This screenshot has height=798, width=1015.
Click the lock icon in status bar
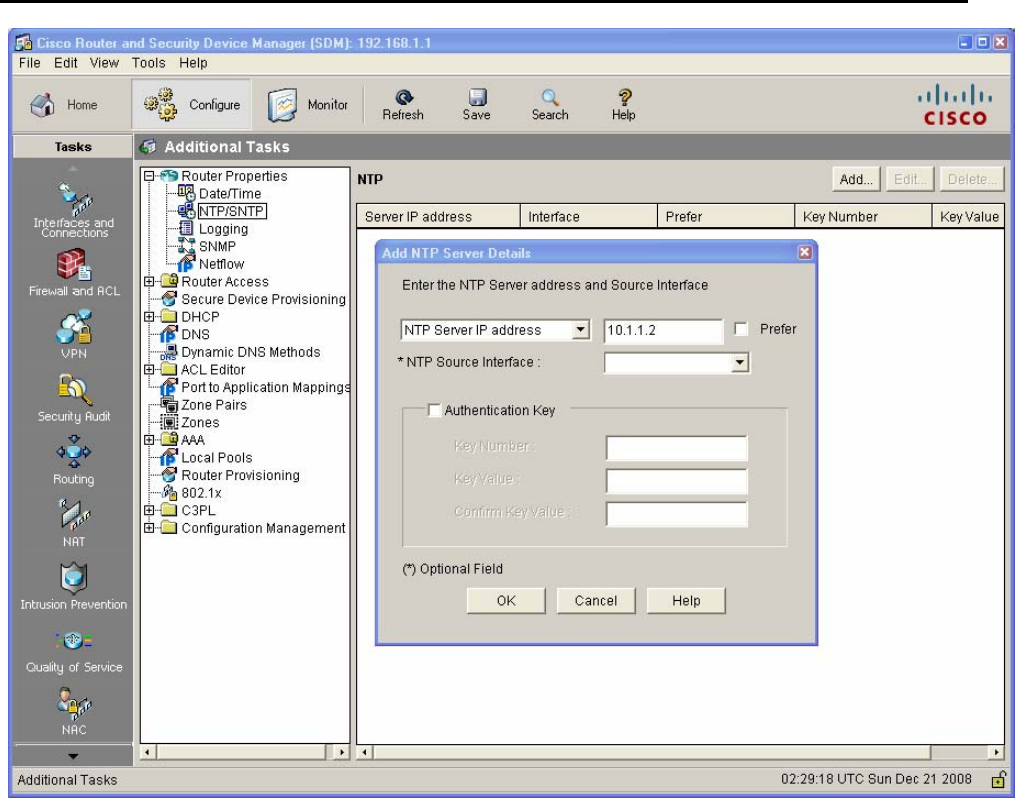coord(999,779)
